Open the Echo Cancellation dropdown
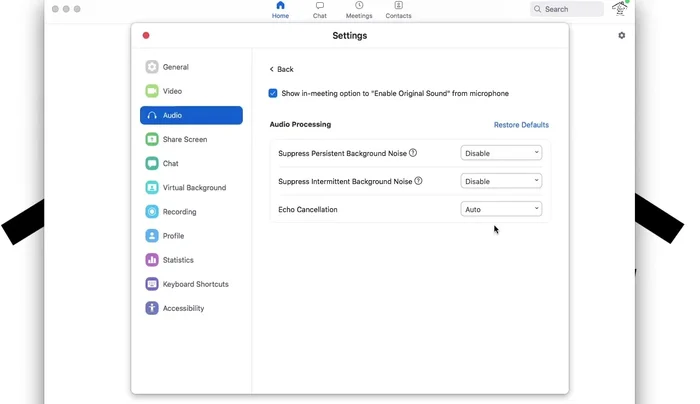Screen dimensions: 700x404 point(501,209)
